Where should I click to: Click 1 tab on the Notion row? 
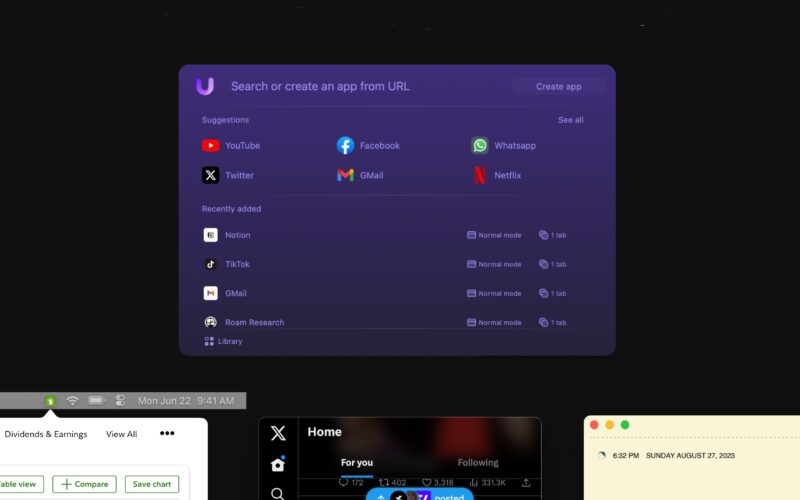pos(553,235)
